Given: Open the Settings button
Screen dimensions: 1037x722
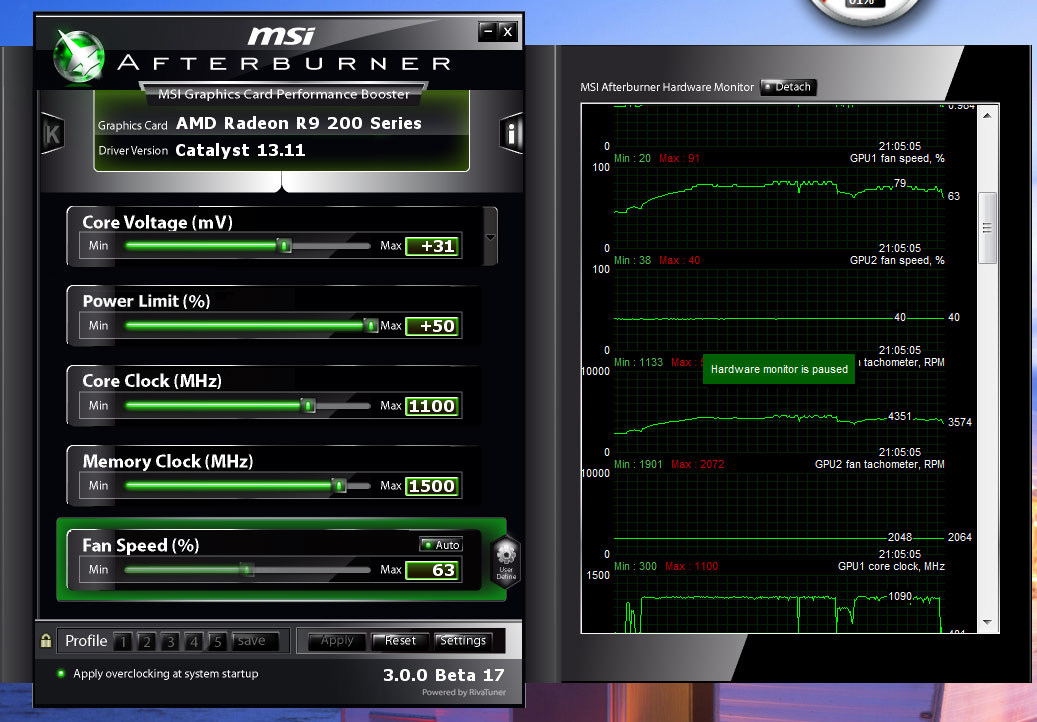Looking at the screenshot, I should tap(463, 641).
